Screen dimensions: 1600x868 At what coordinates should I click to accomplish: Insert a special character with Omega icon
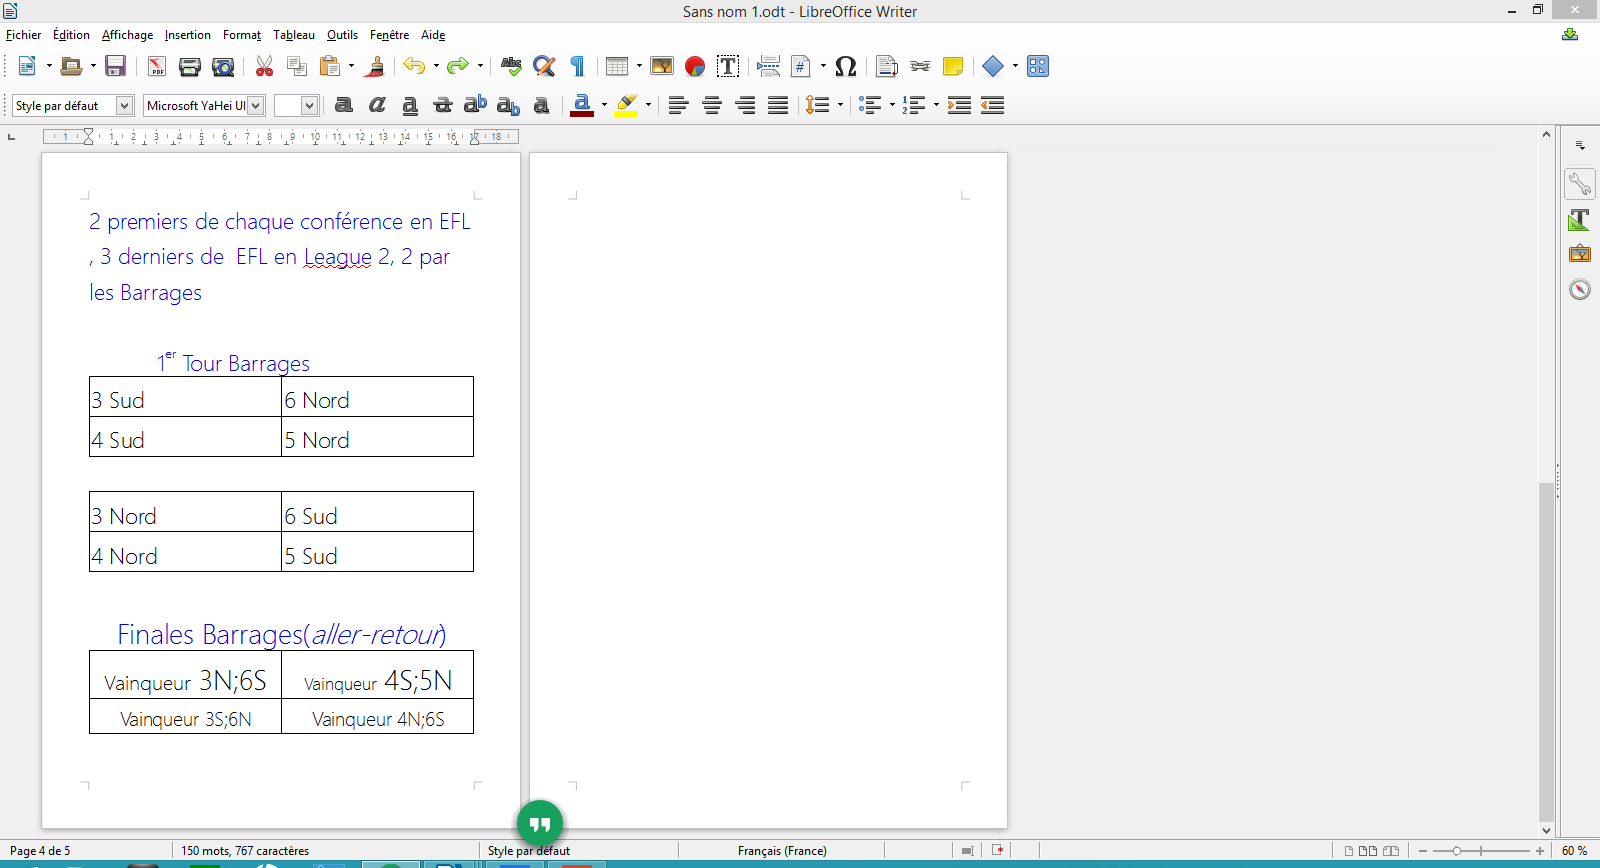(845, 66)
